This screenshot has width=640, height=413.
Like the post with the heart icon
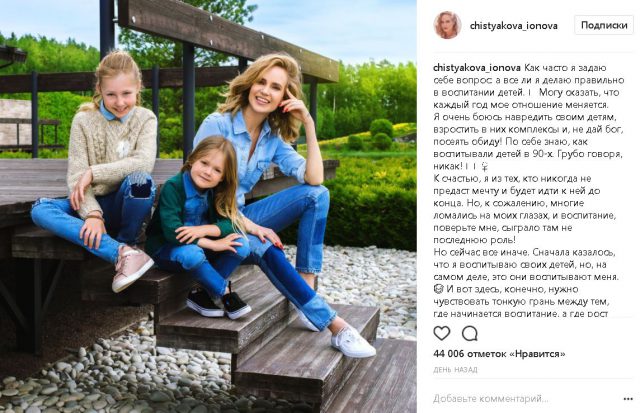click(x=442, y=333)
